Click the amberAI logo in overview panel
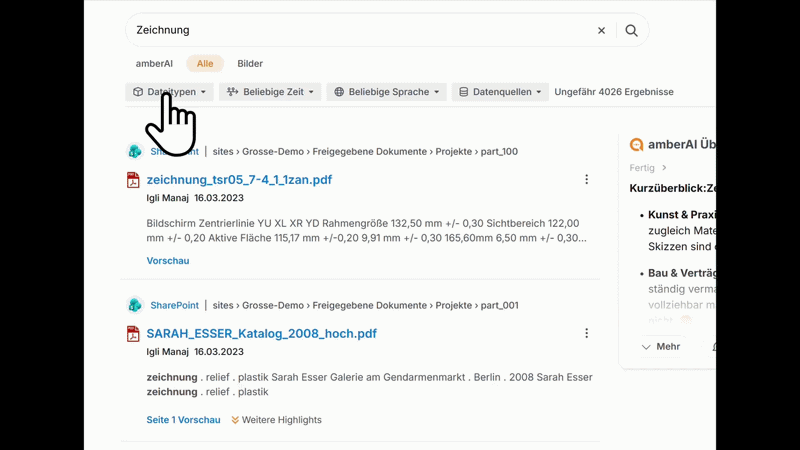The image size is (800, 450). click(636, 145)
